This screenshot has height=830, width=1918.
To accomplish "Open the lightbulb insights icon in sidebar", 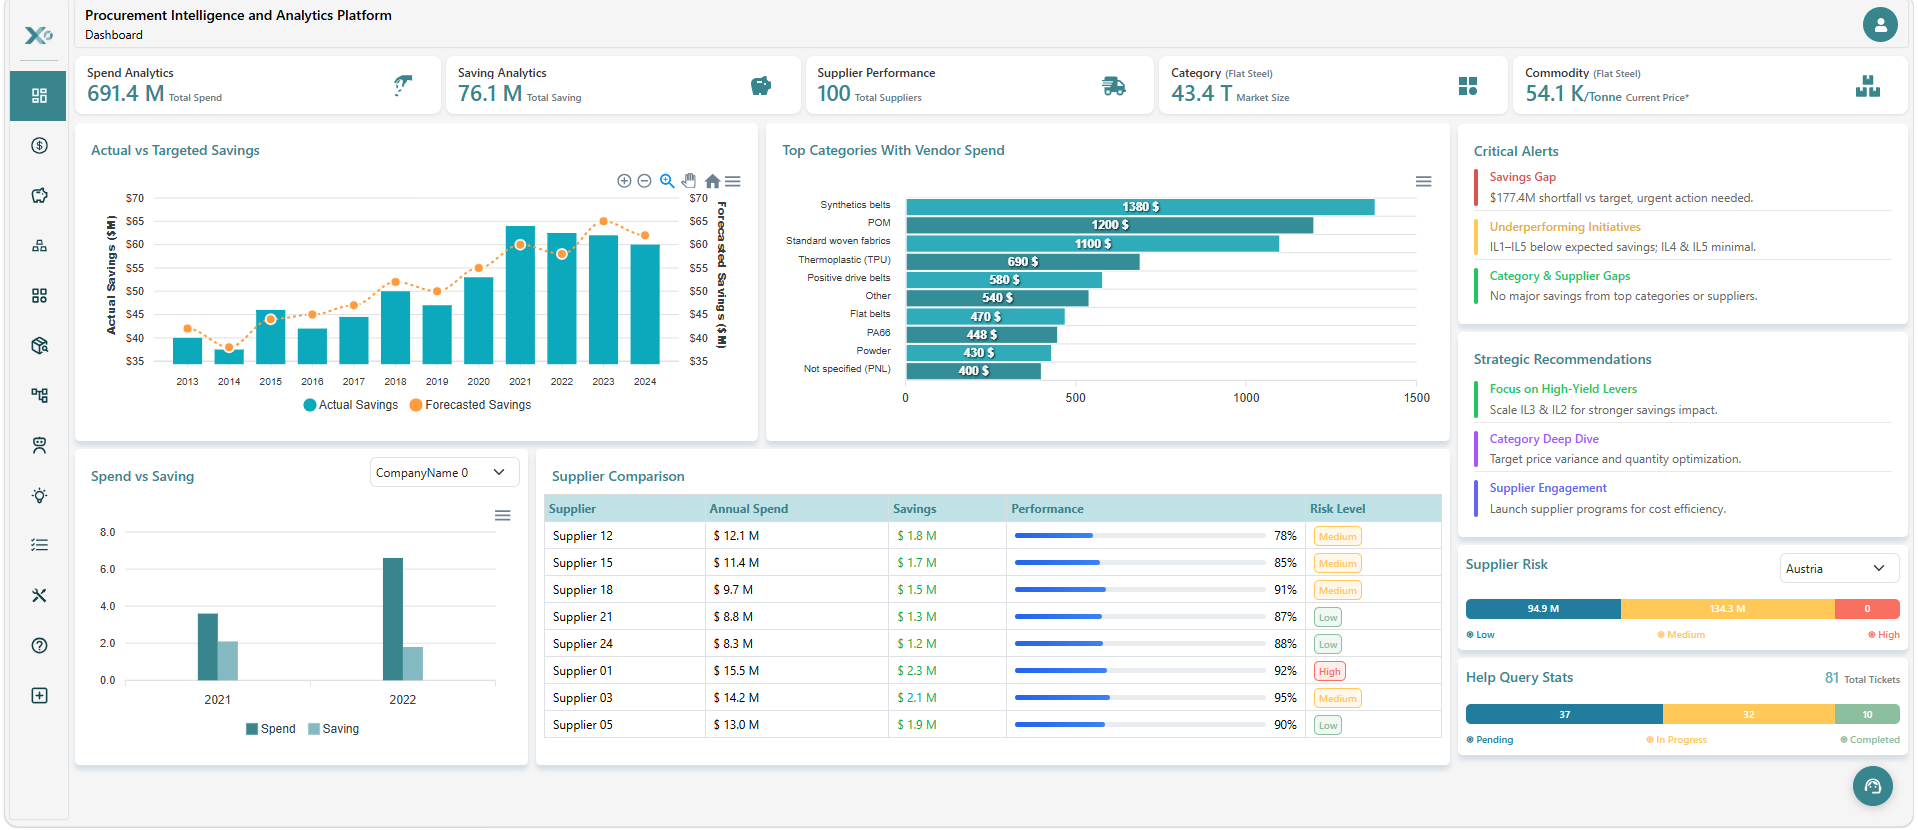I will click(39, 496).
